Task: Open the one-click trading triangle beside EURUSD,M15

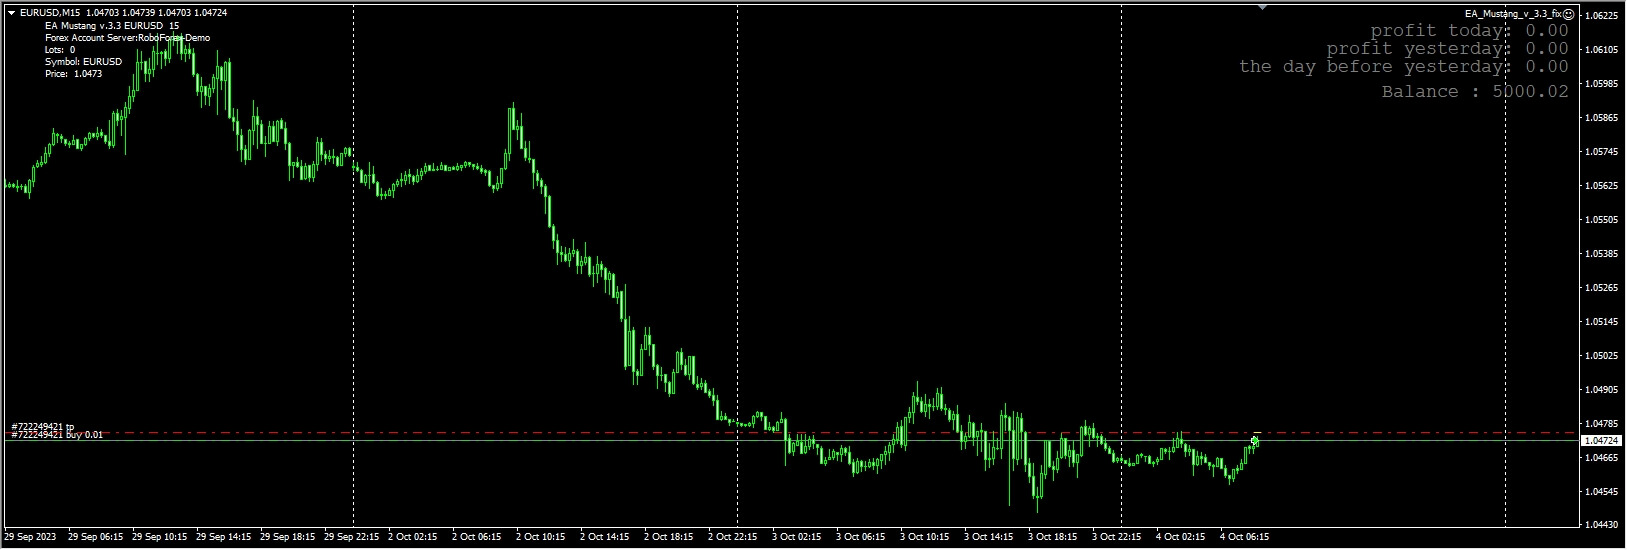Action: (11, 12)
